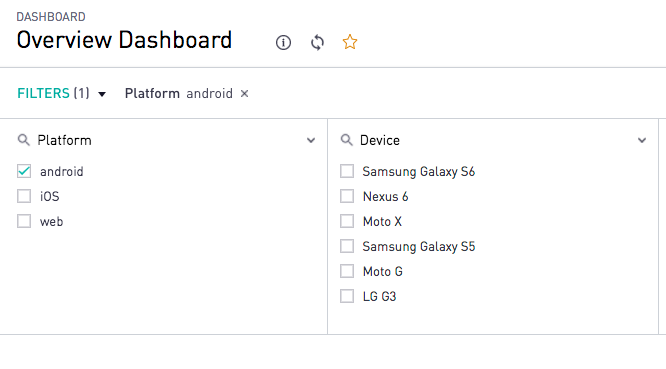Remove the Platform android filter chip
The width and height of the screenshot is (666, 369).
tap(244, 93)
